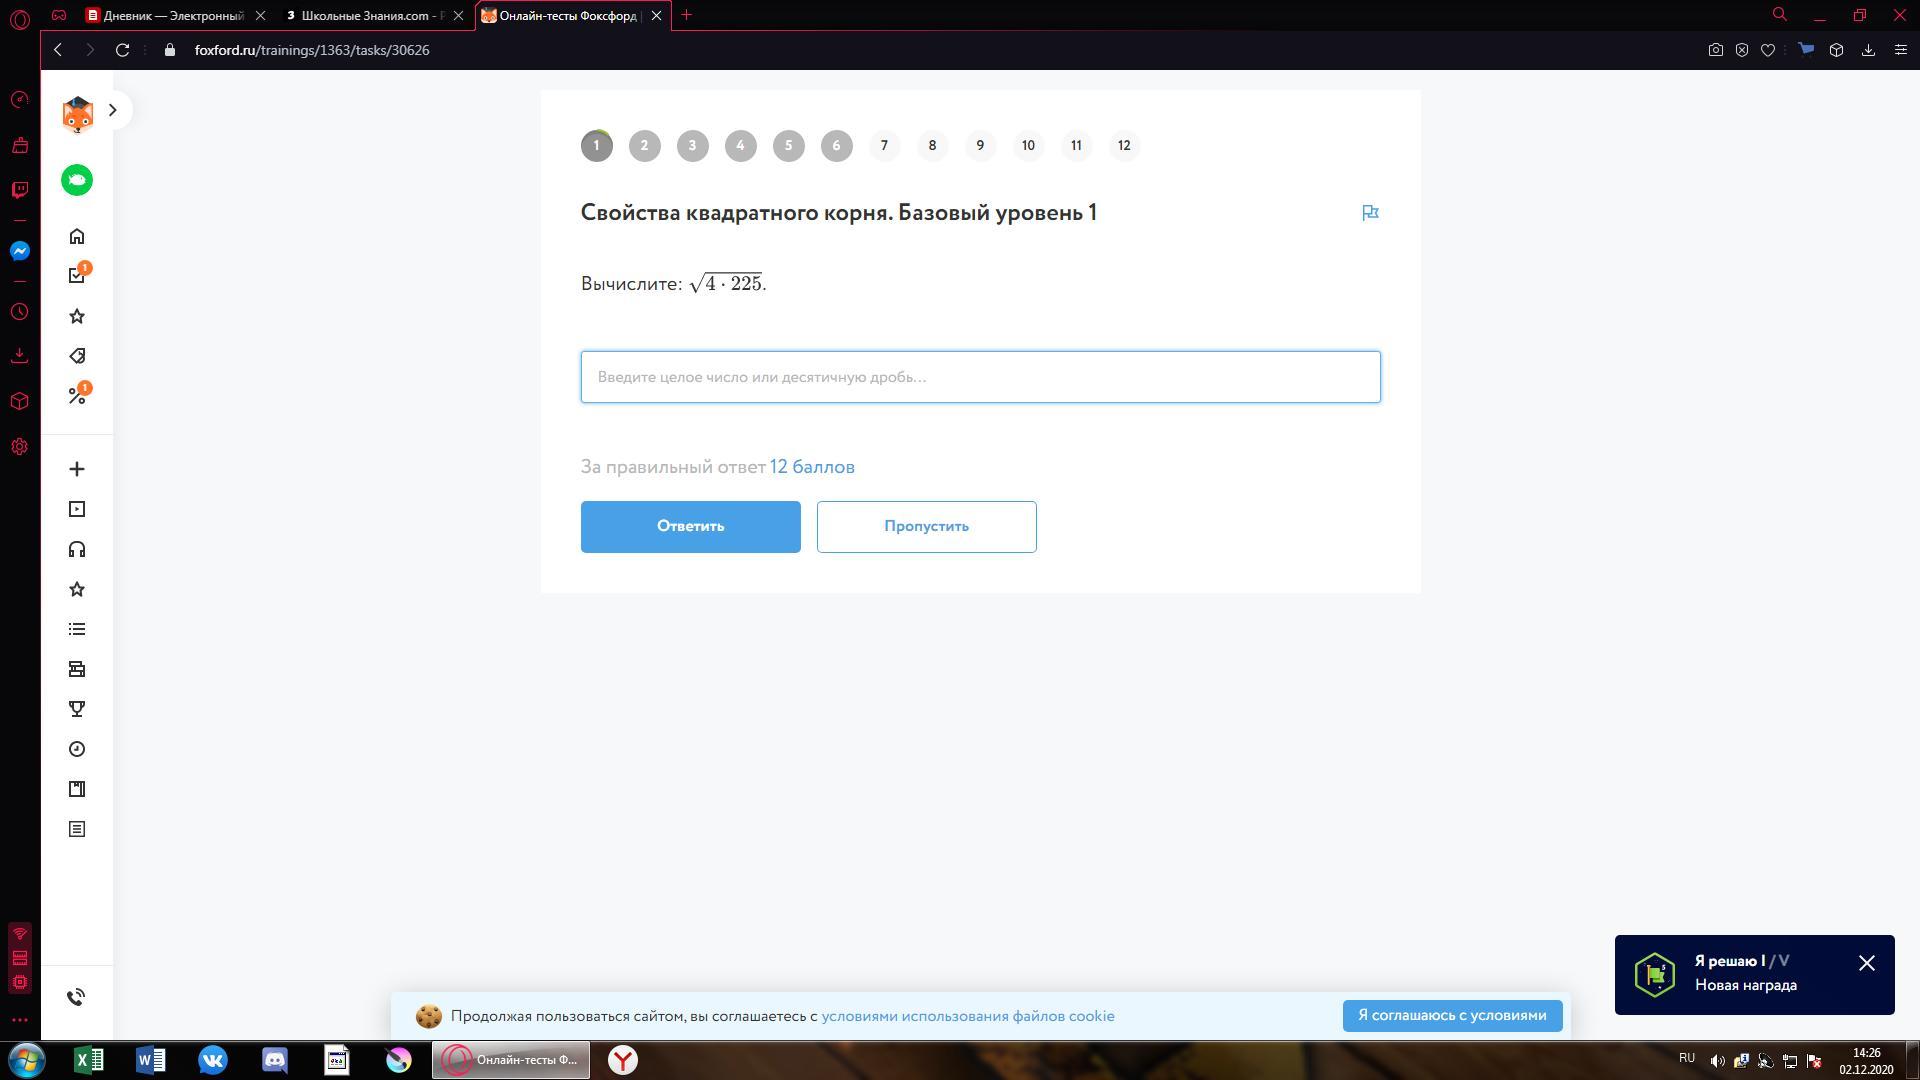Open the home icon in Foxford sidebar
This screenshot has height=1080, width=1920.
point(77,237)
